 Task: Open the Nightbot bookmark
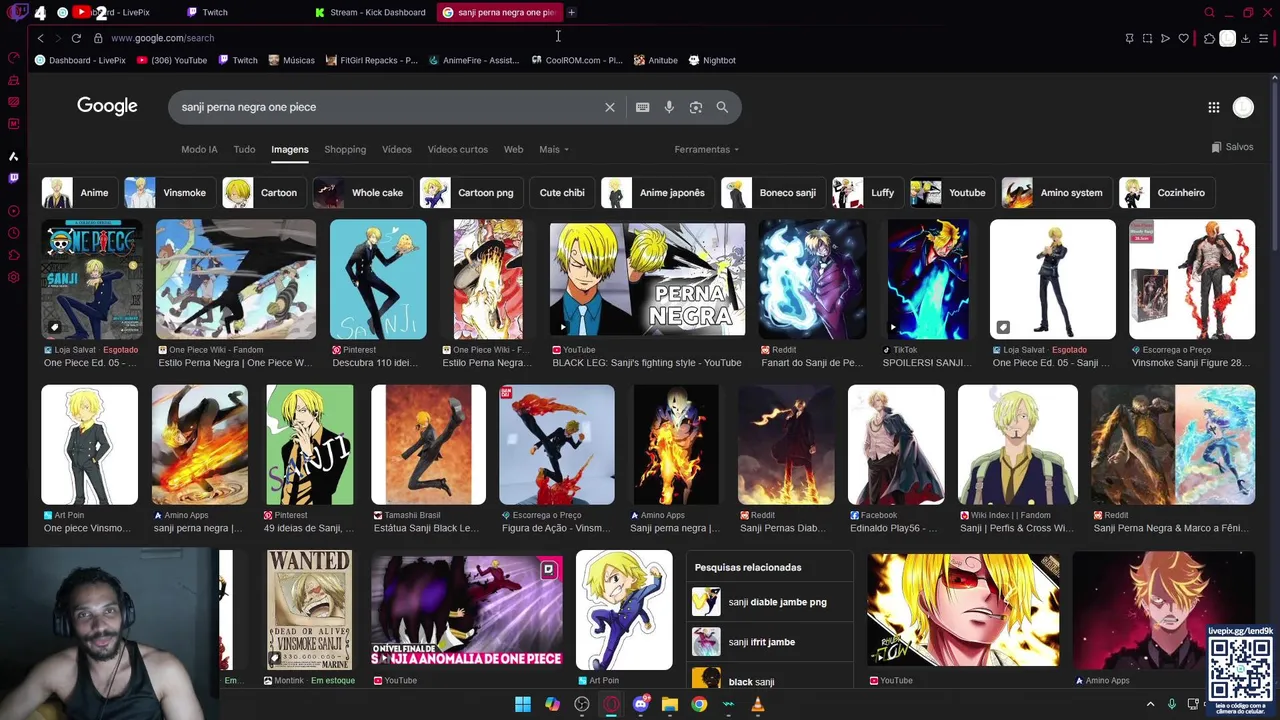(x=712, y=60)
